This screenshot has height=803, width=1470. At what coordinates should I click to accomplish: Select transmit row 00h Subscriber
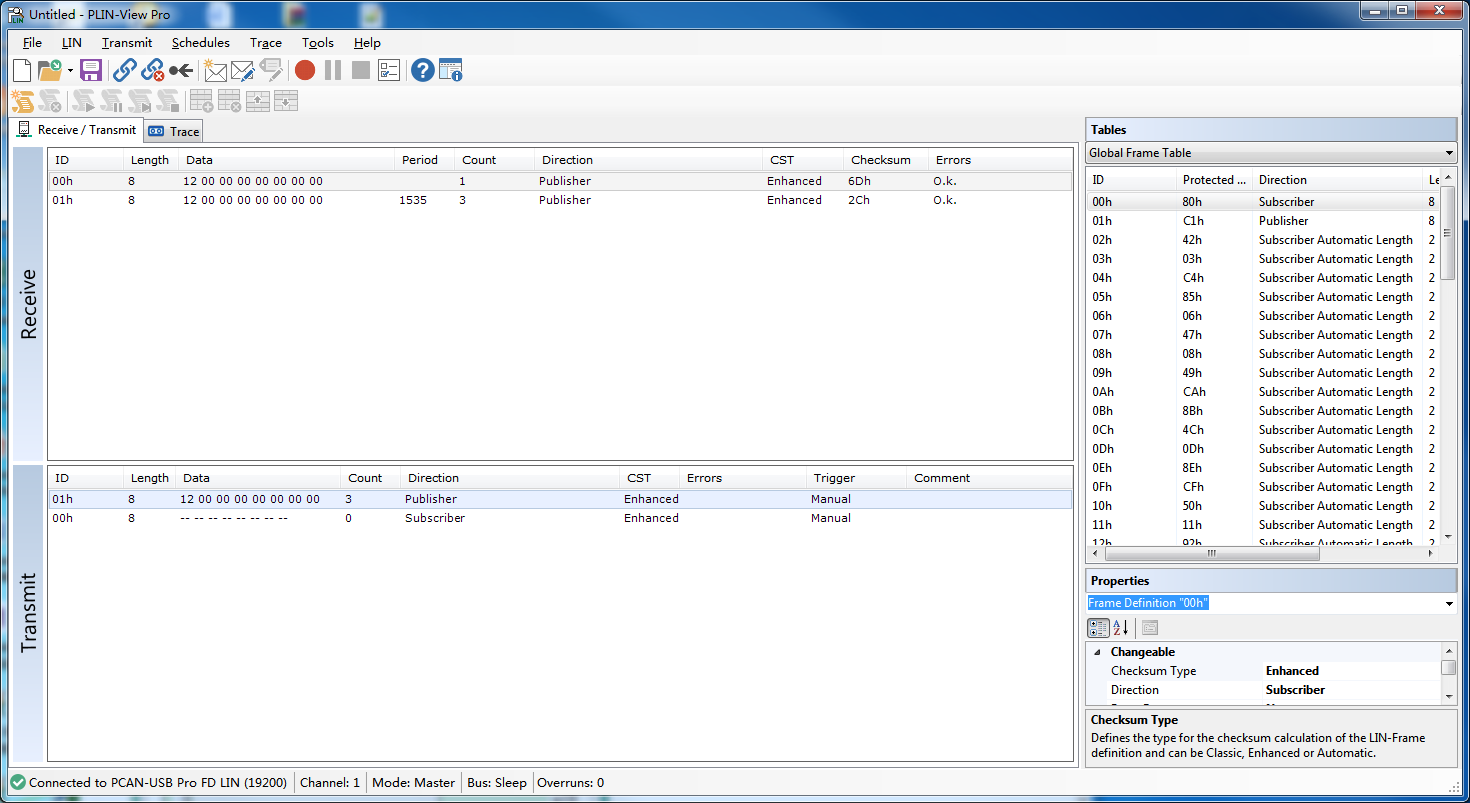click(x=435, y=518)
